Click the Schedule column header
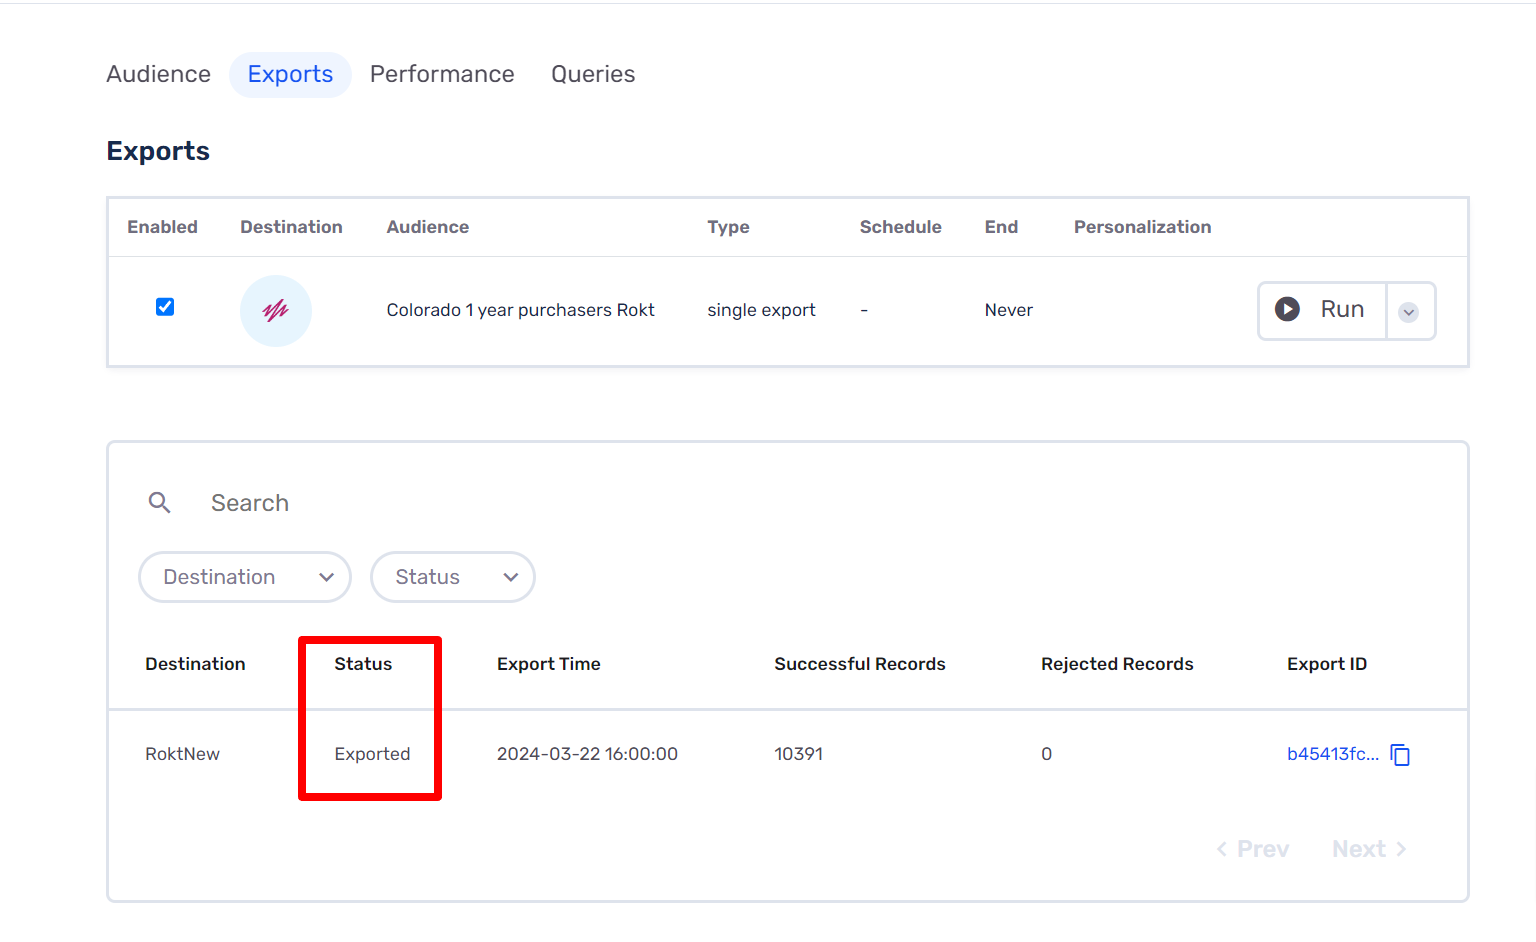Image resolution: width=1536 pixels, height=942 pixels. 900,227
